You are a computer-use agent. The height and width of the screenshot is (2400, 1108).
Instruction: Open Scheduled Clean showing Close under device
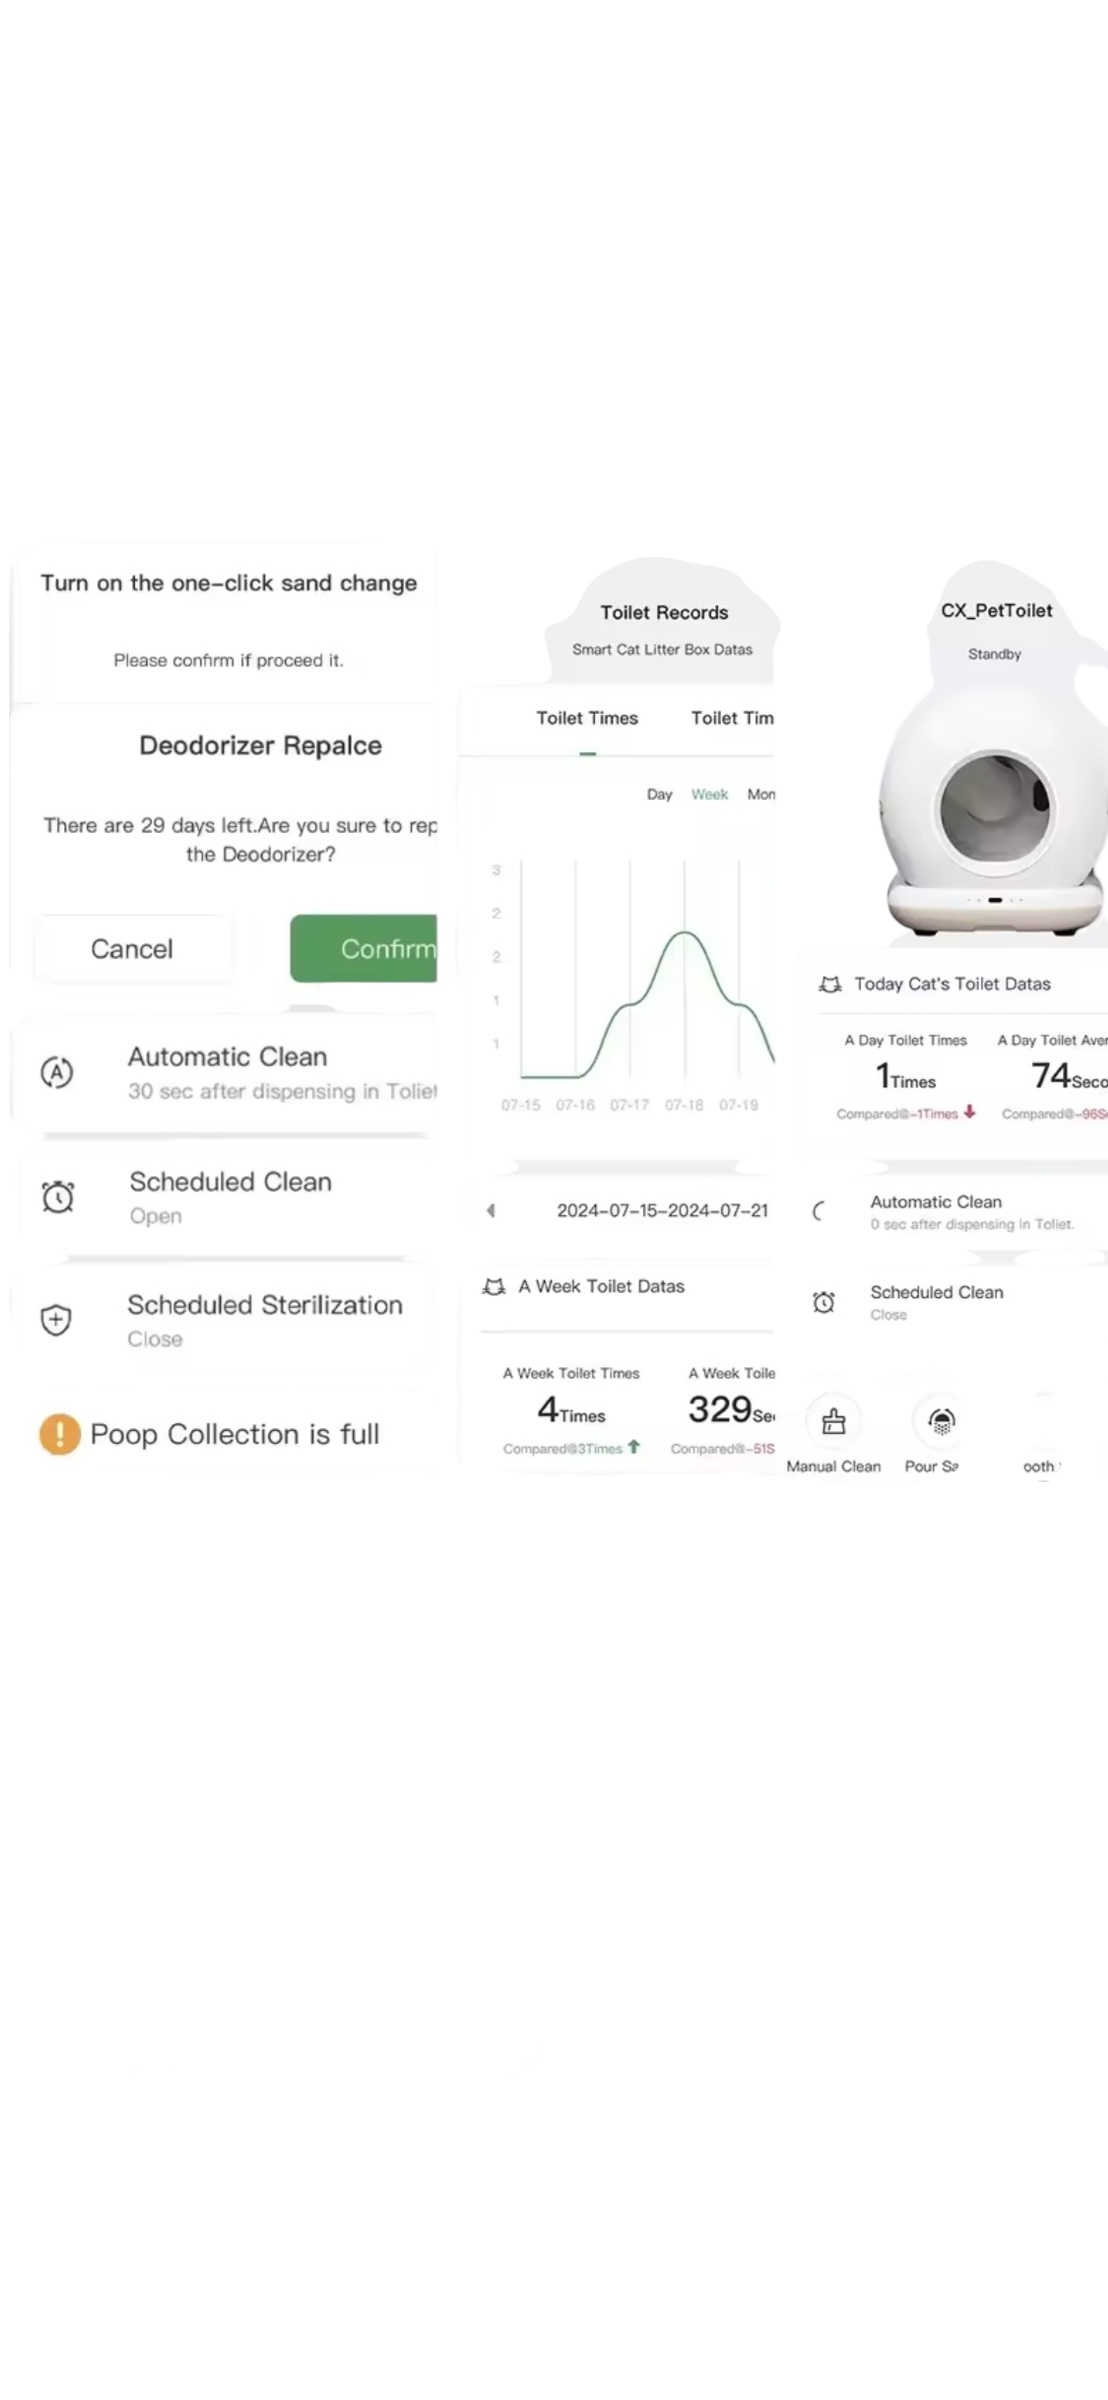pos(955,1302)
